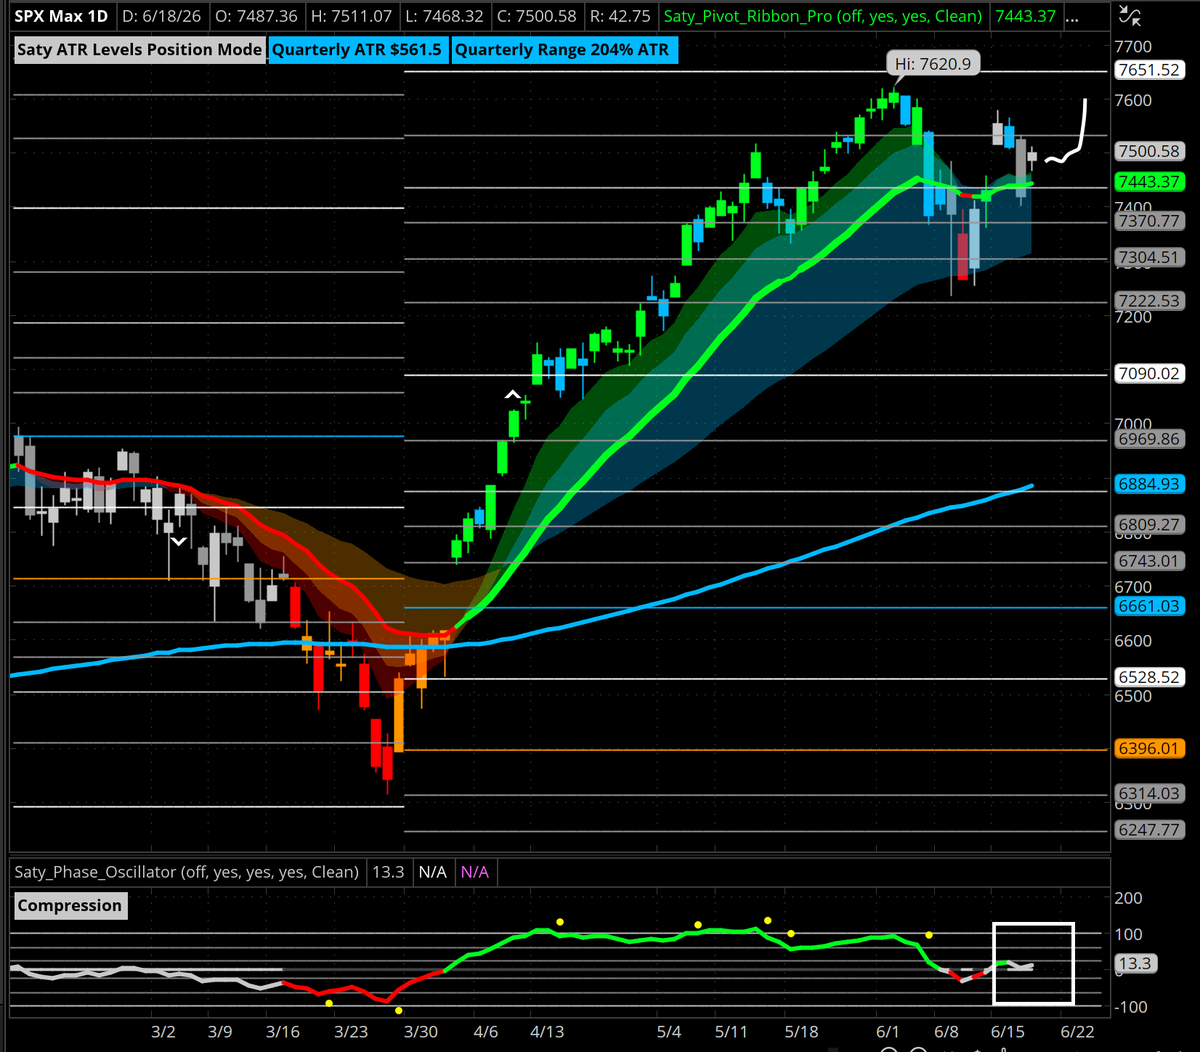The width and height of the screenshot is (1200, 1052).
Task: Click the 6969.86 price axis label
Action: [x=1149, y=439]
